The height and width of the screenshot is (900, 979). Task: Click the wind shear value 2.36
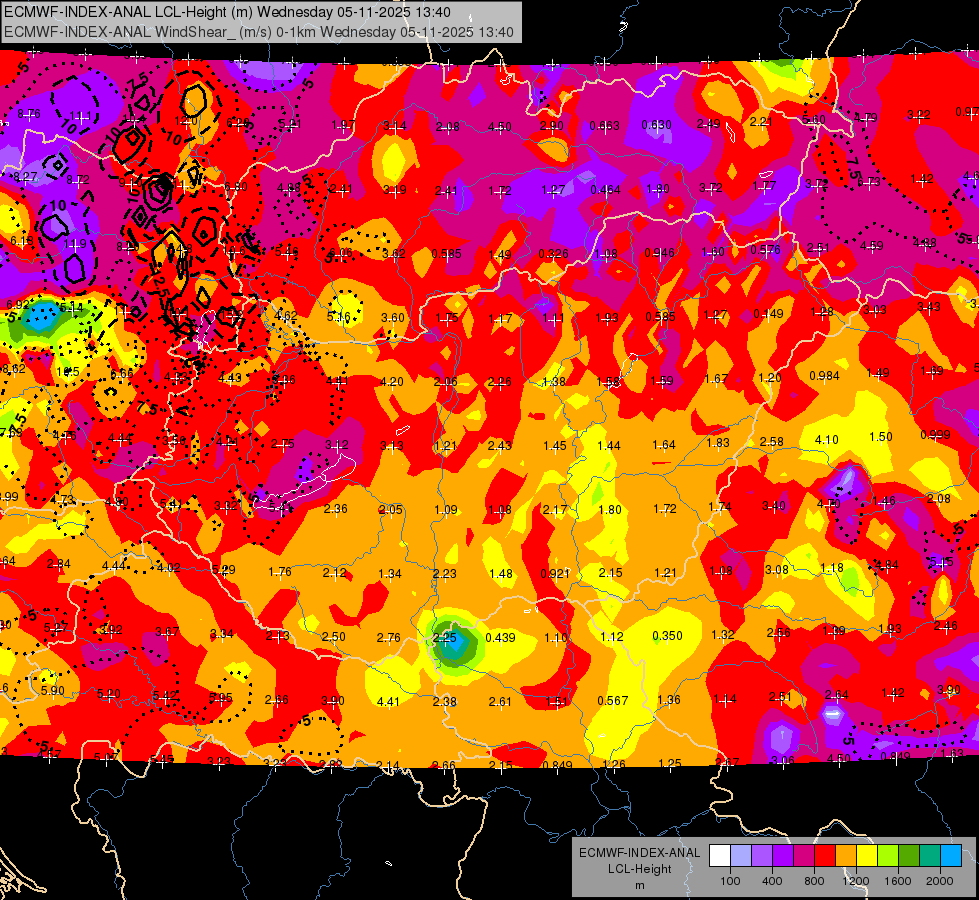335,509
